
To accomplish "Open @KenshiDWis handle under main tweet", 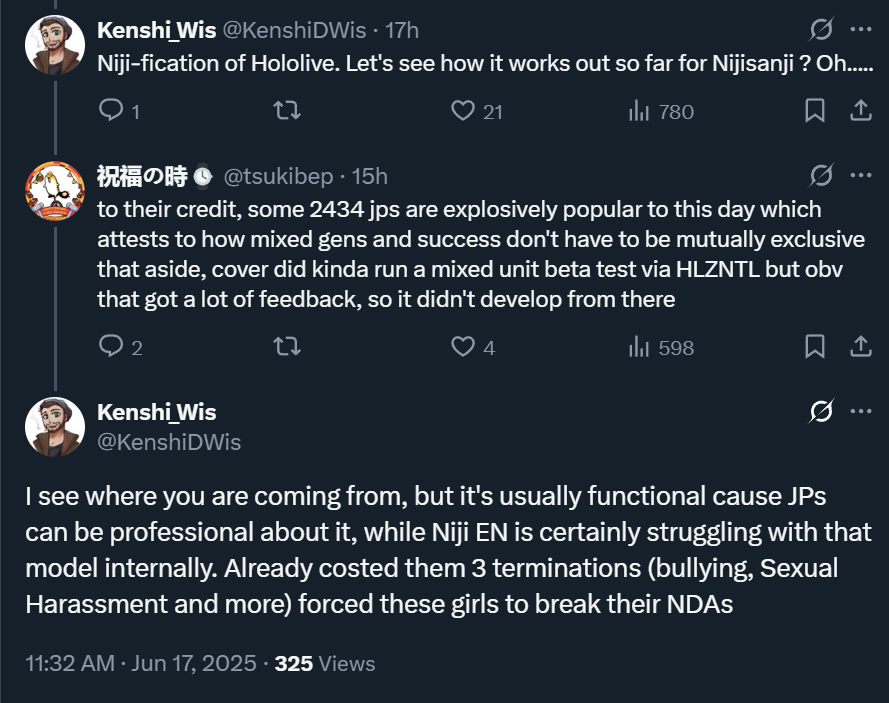I will 169,441.
